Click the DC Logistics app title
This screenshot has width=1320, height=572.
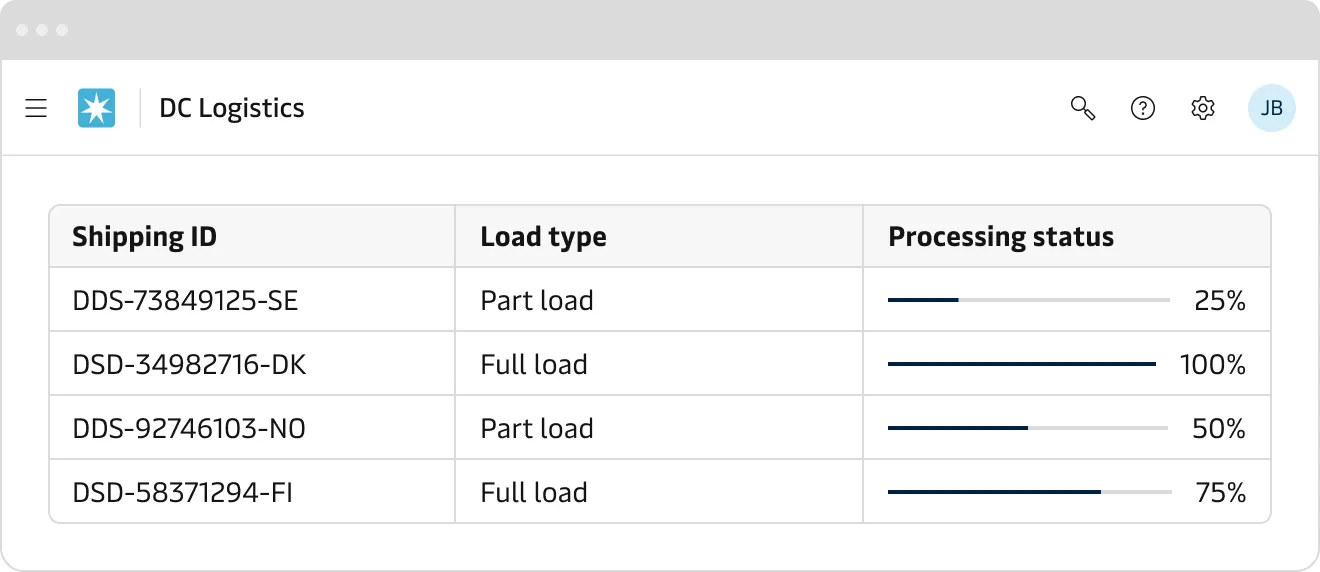coord(232,108)
